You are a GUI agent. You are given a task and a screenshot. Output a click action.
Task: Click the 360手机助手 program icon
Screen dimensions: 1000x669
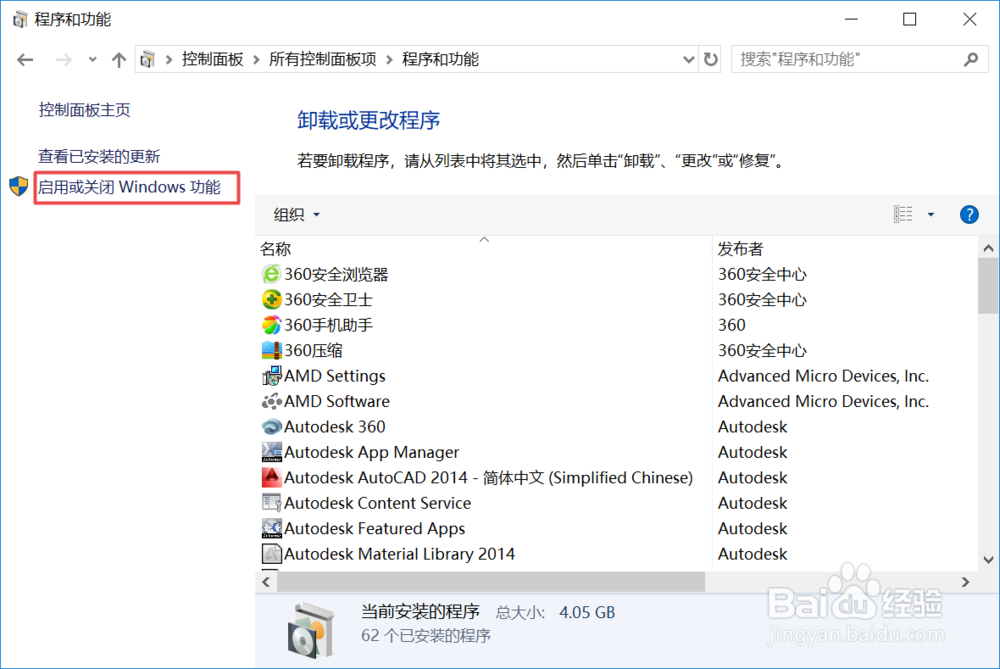click(271, 325)
